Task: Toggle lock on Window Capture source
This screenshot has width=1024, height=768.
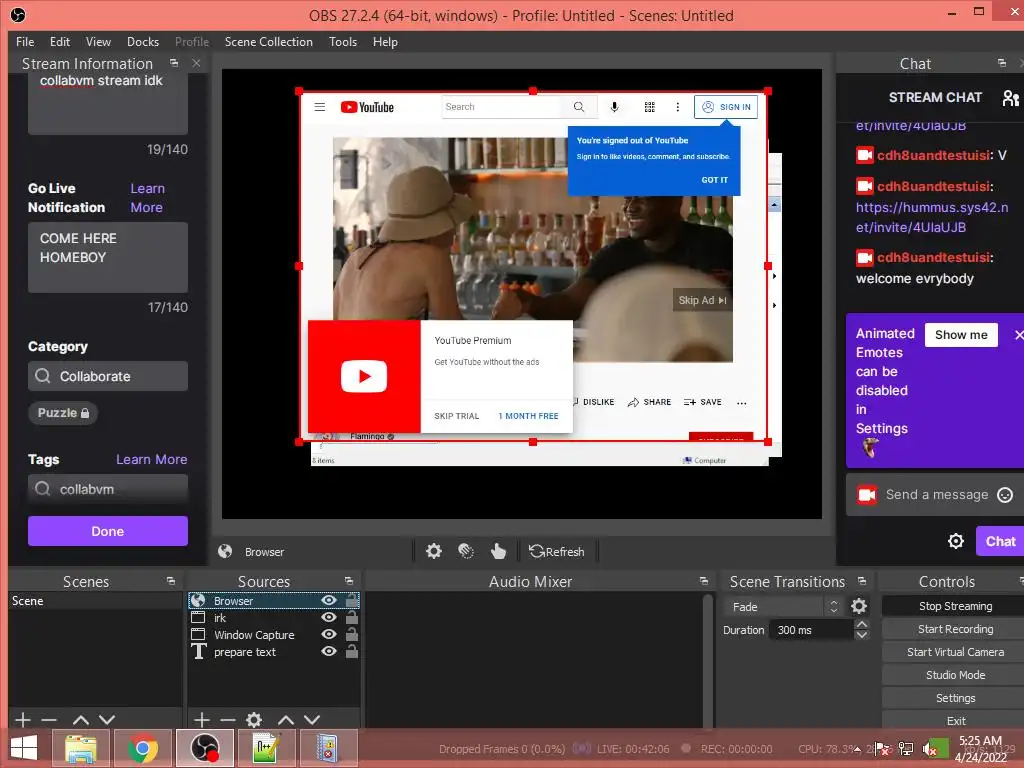Action: 351,633
